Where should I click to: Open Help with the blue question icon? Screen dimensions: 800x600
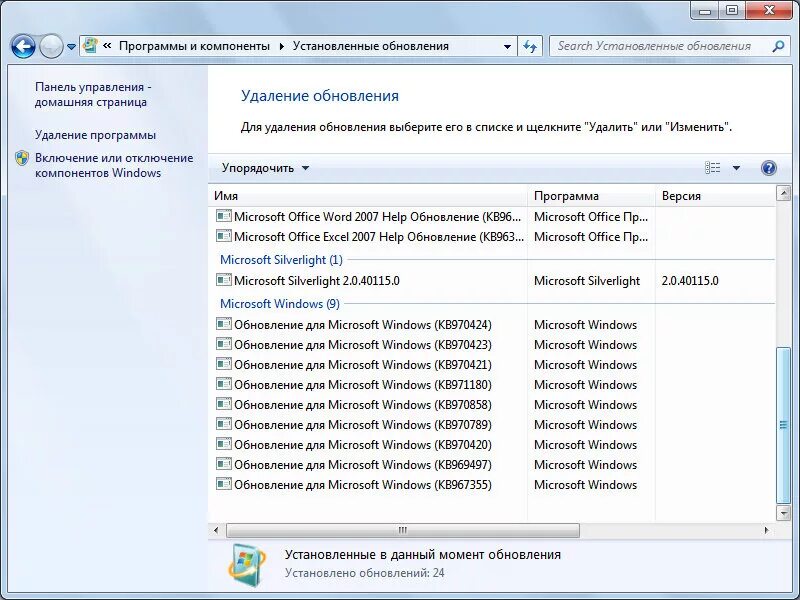click(768, 168)
